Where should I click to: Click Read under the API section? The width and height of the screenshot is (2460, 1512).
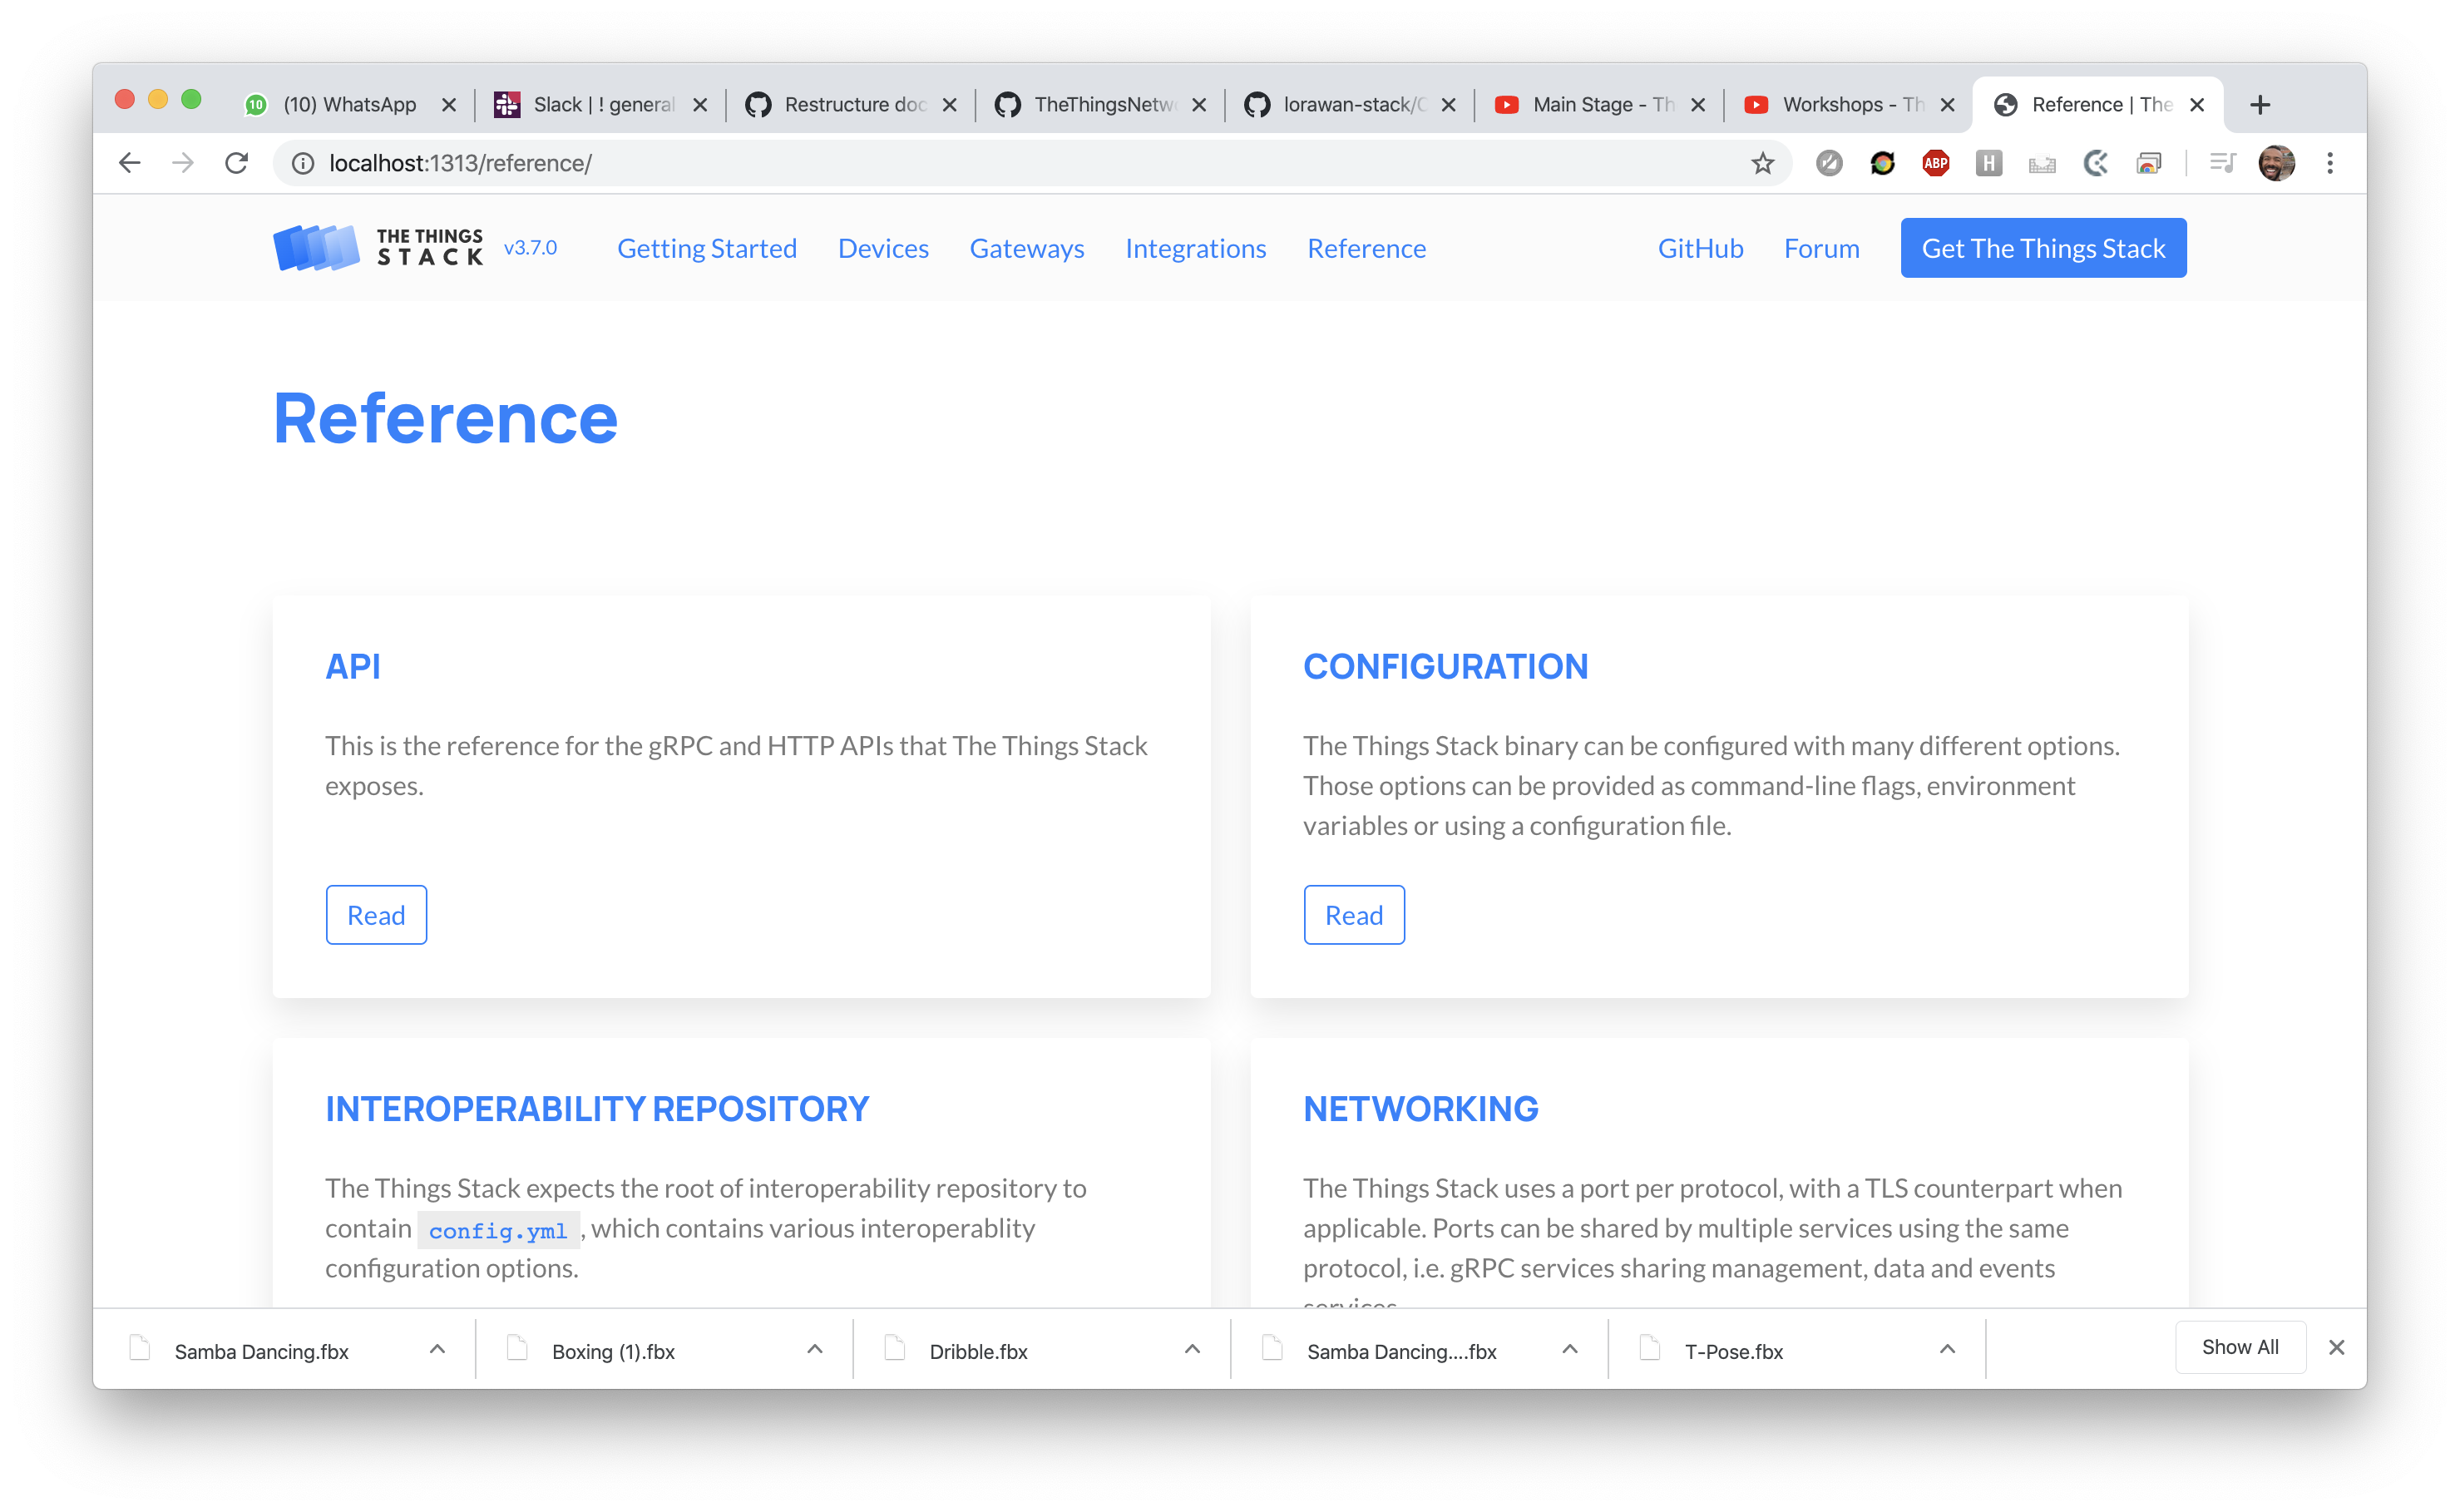376,914
